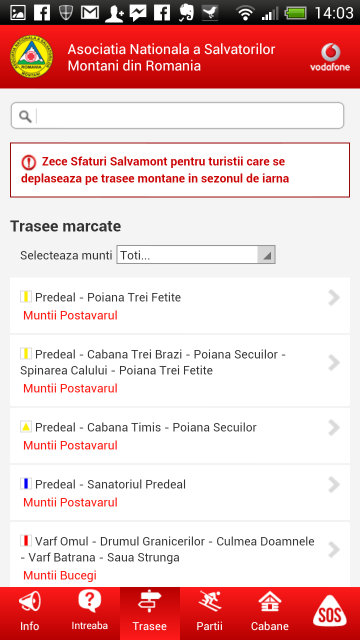This screenshot has width=360, height=640.
Task: Click the blue stripe trail marker swatch
Action: (26, 484)
